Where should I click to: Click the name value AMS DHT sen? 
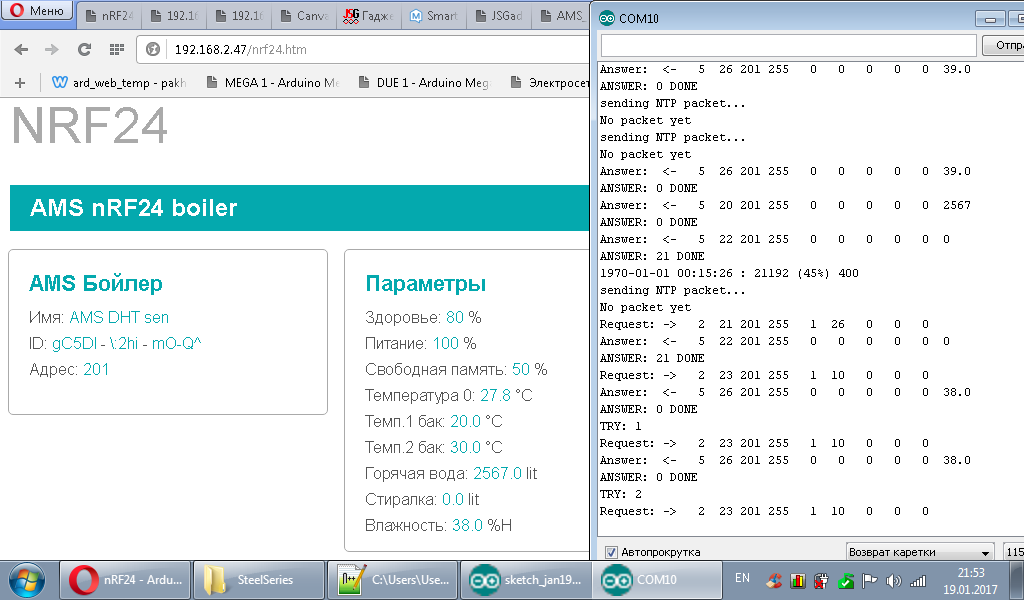(x=119, y=317)
